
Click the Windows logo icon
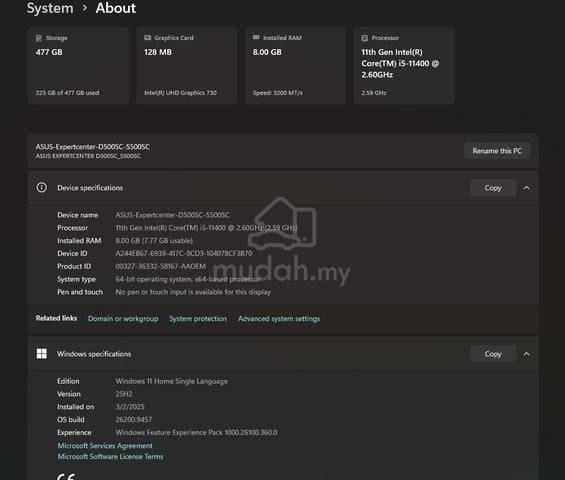(x=41, y=354)
